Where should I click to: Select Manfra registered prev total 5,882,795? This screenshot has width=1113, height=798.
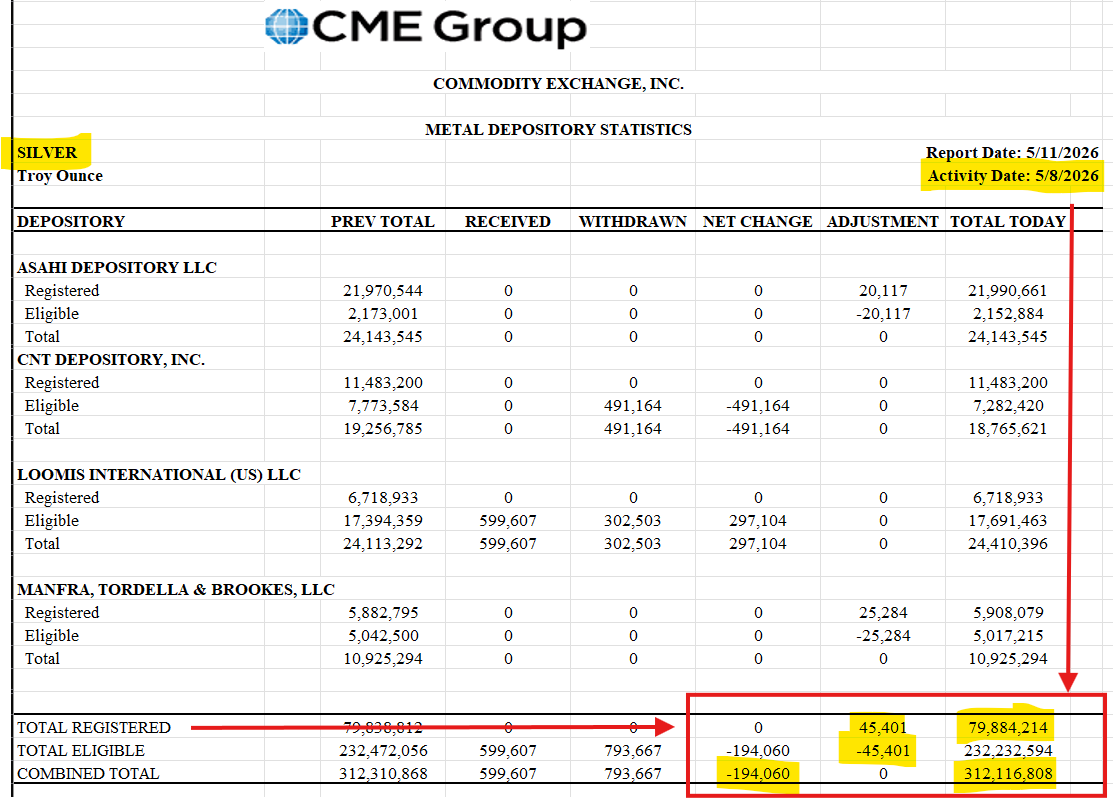click(383, 613)
